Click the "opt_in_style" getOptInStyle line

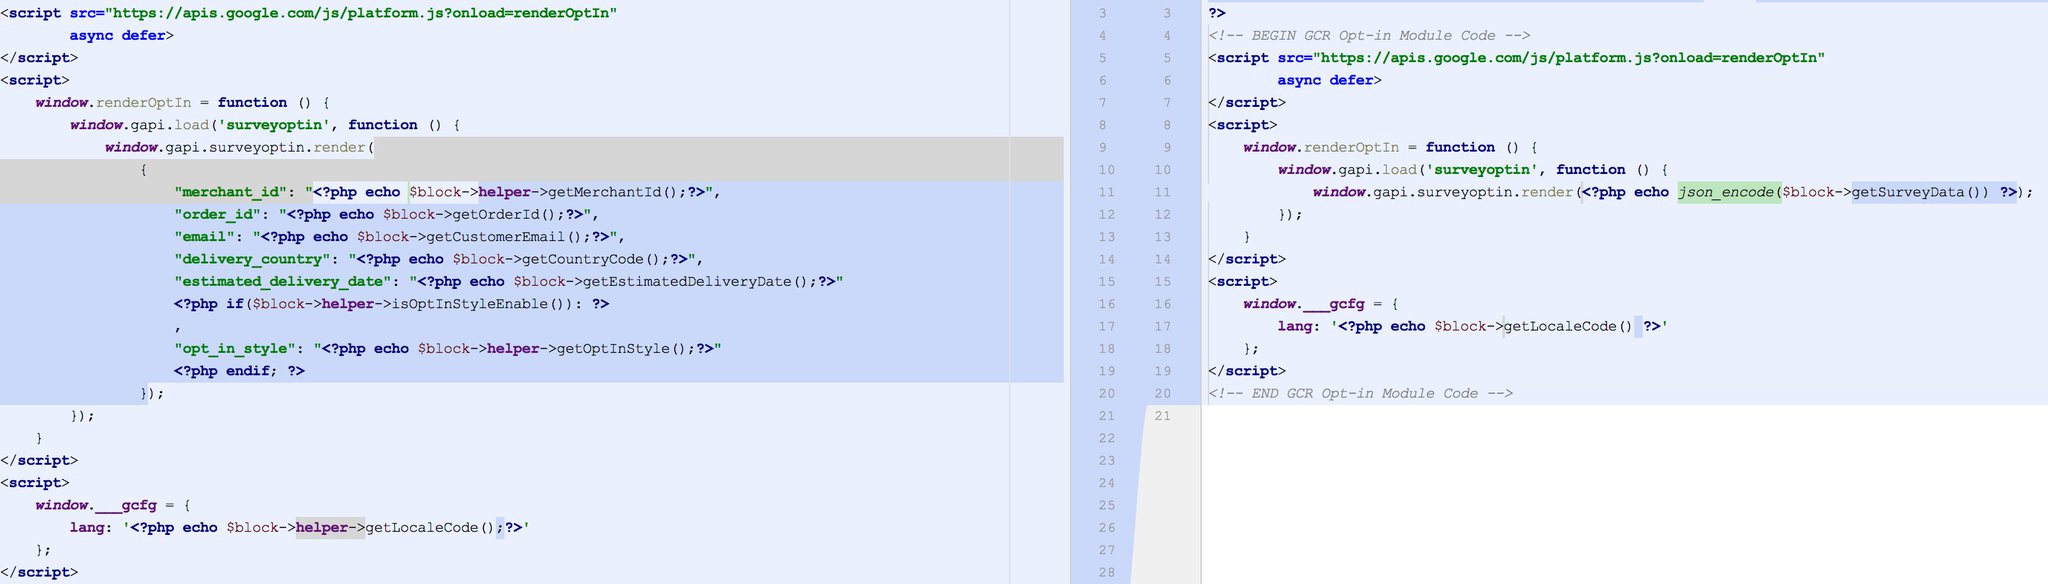point(447,349)
